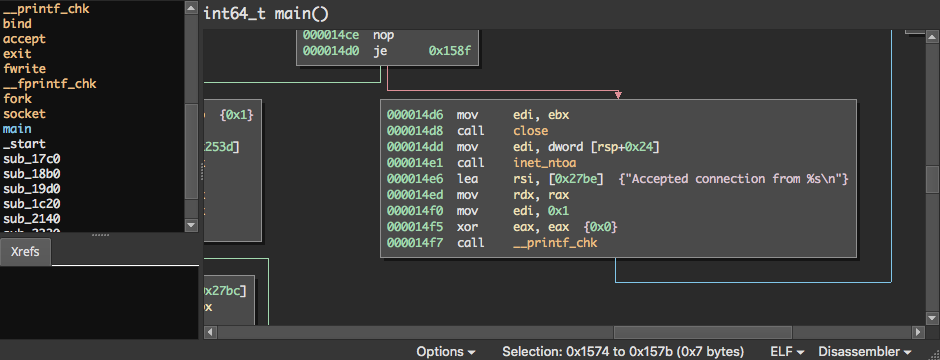Screen dimensions: 940x360
Task: Click the close call target
Action: click(531, 131)
